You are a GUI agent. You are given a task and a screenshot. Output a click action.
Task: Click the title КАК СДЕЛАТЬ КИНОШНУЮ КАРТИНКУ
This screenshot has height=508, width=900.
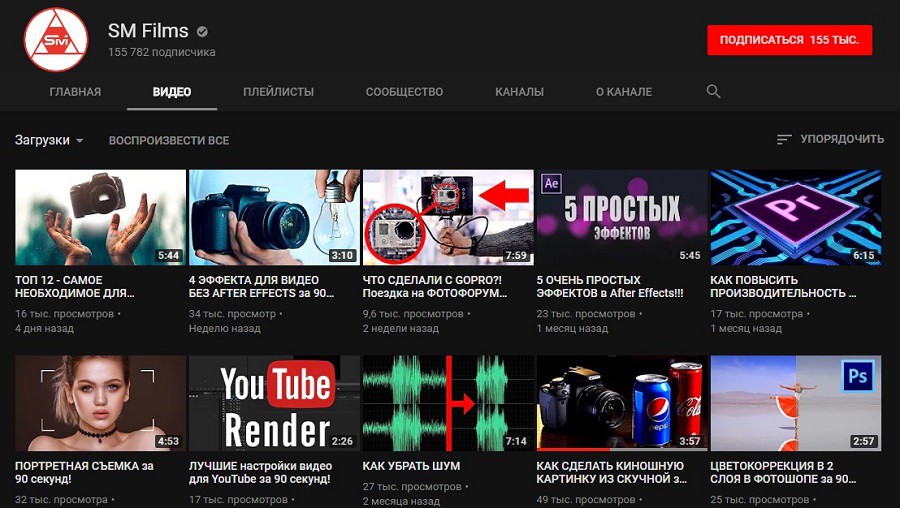[x=612, y=472]
